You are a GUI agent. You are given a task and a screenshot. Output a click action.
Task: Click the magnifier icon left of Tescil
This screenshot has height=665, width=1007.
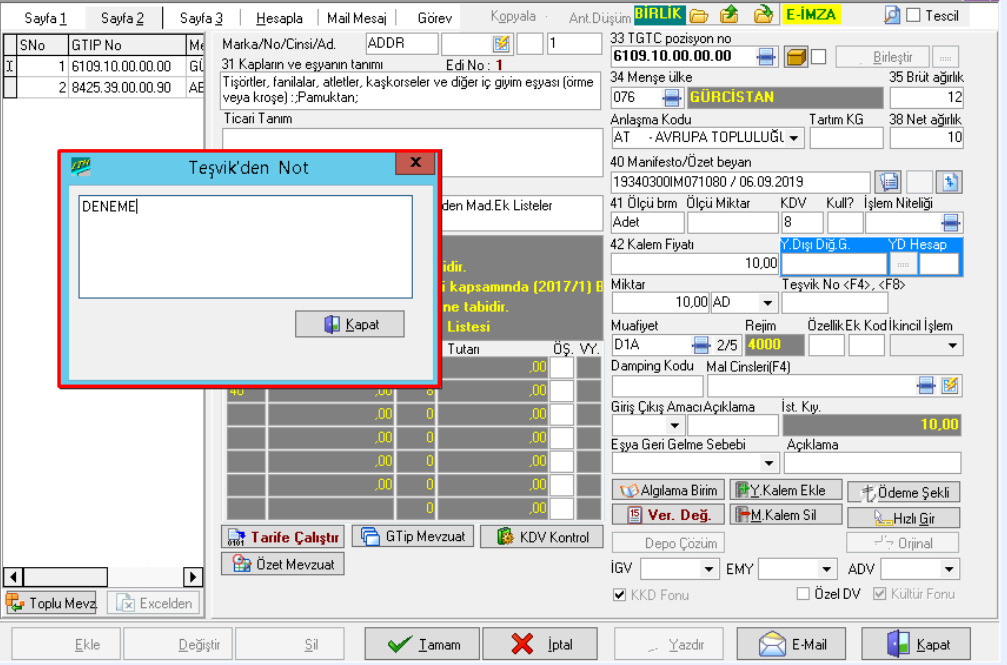click(892, 15)
